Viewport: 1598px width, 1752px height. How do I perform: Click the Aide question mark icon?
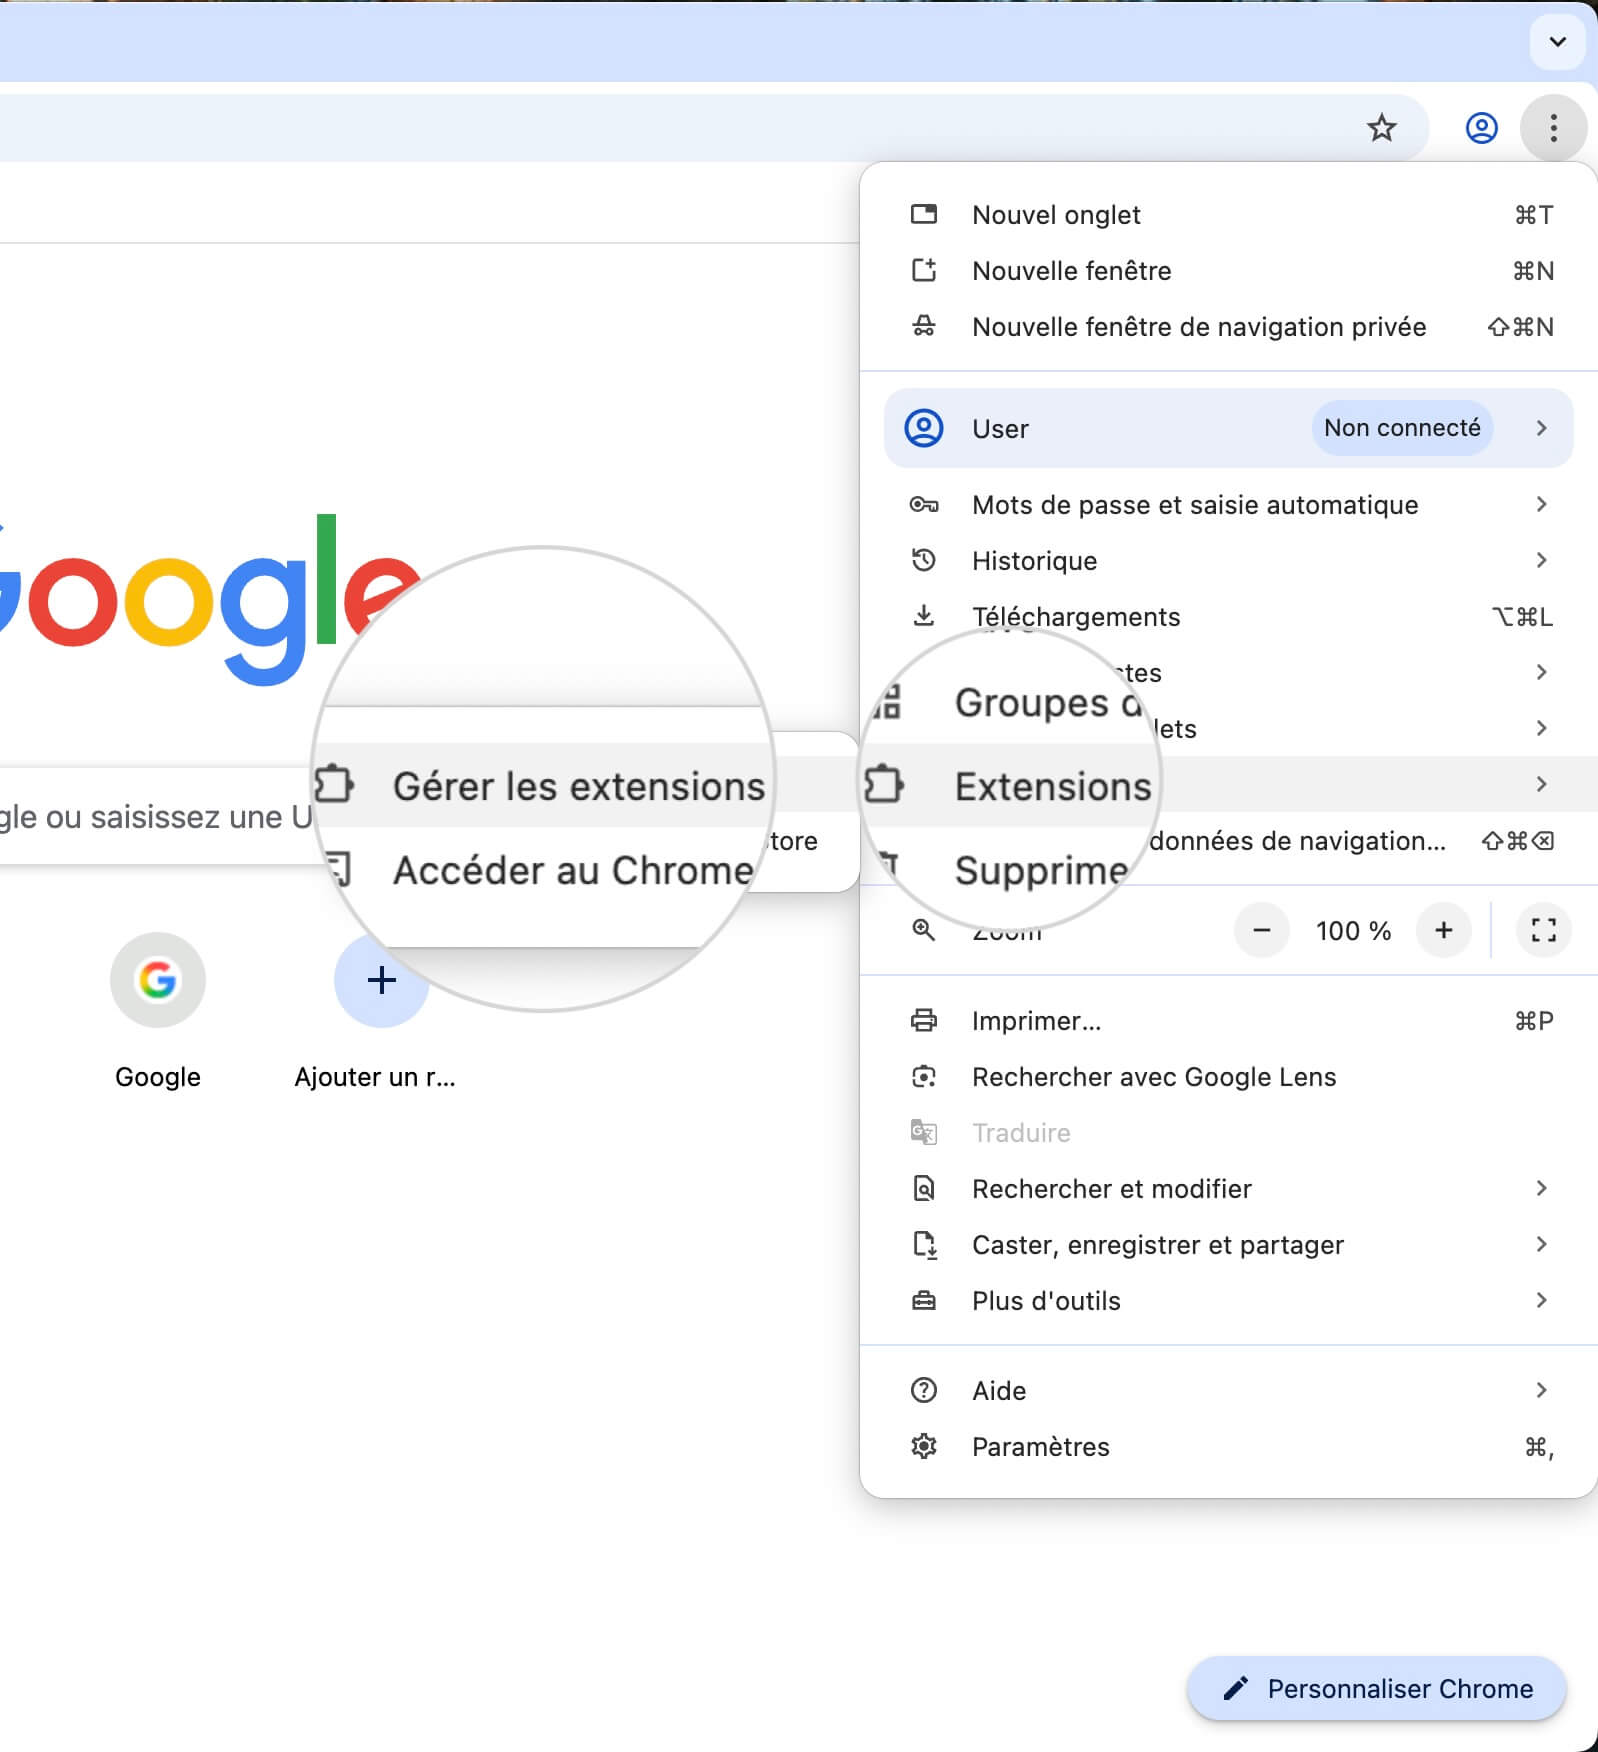click(x=924, y=1390)
